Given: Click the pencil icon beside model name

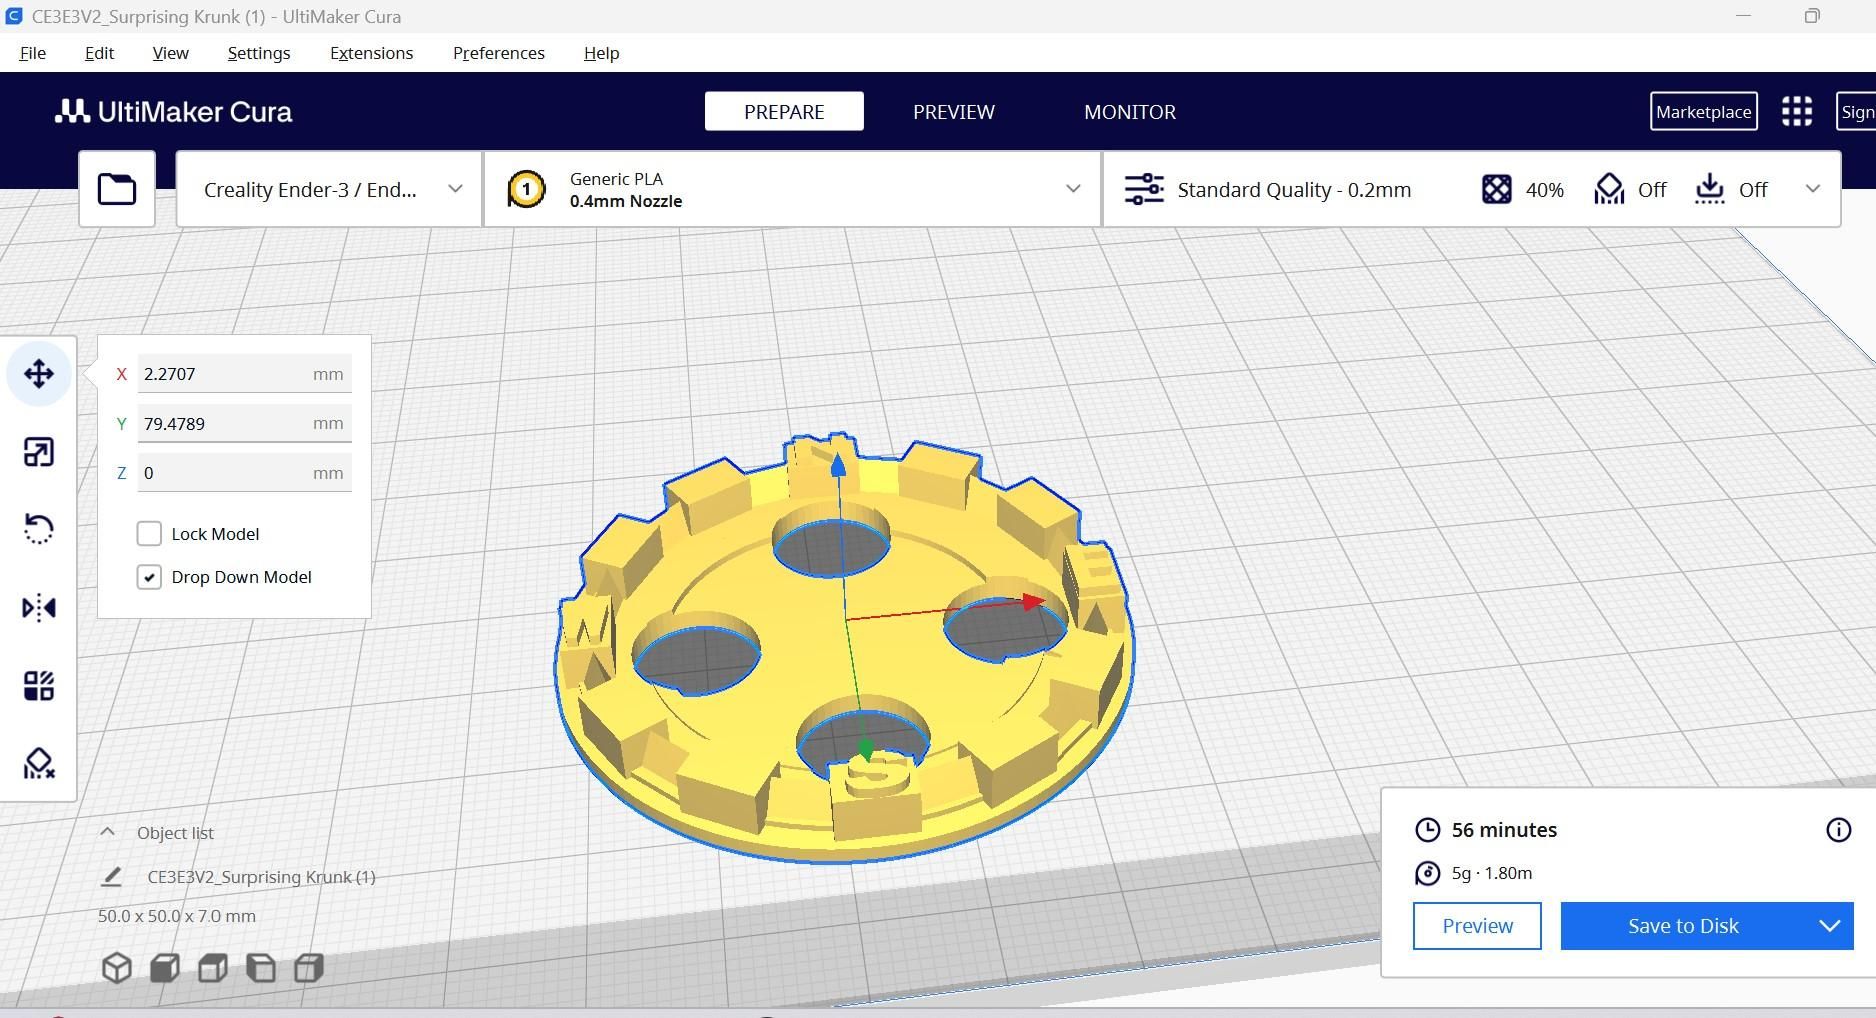Looking at the screenshot, I should coord(111,877).
